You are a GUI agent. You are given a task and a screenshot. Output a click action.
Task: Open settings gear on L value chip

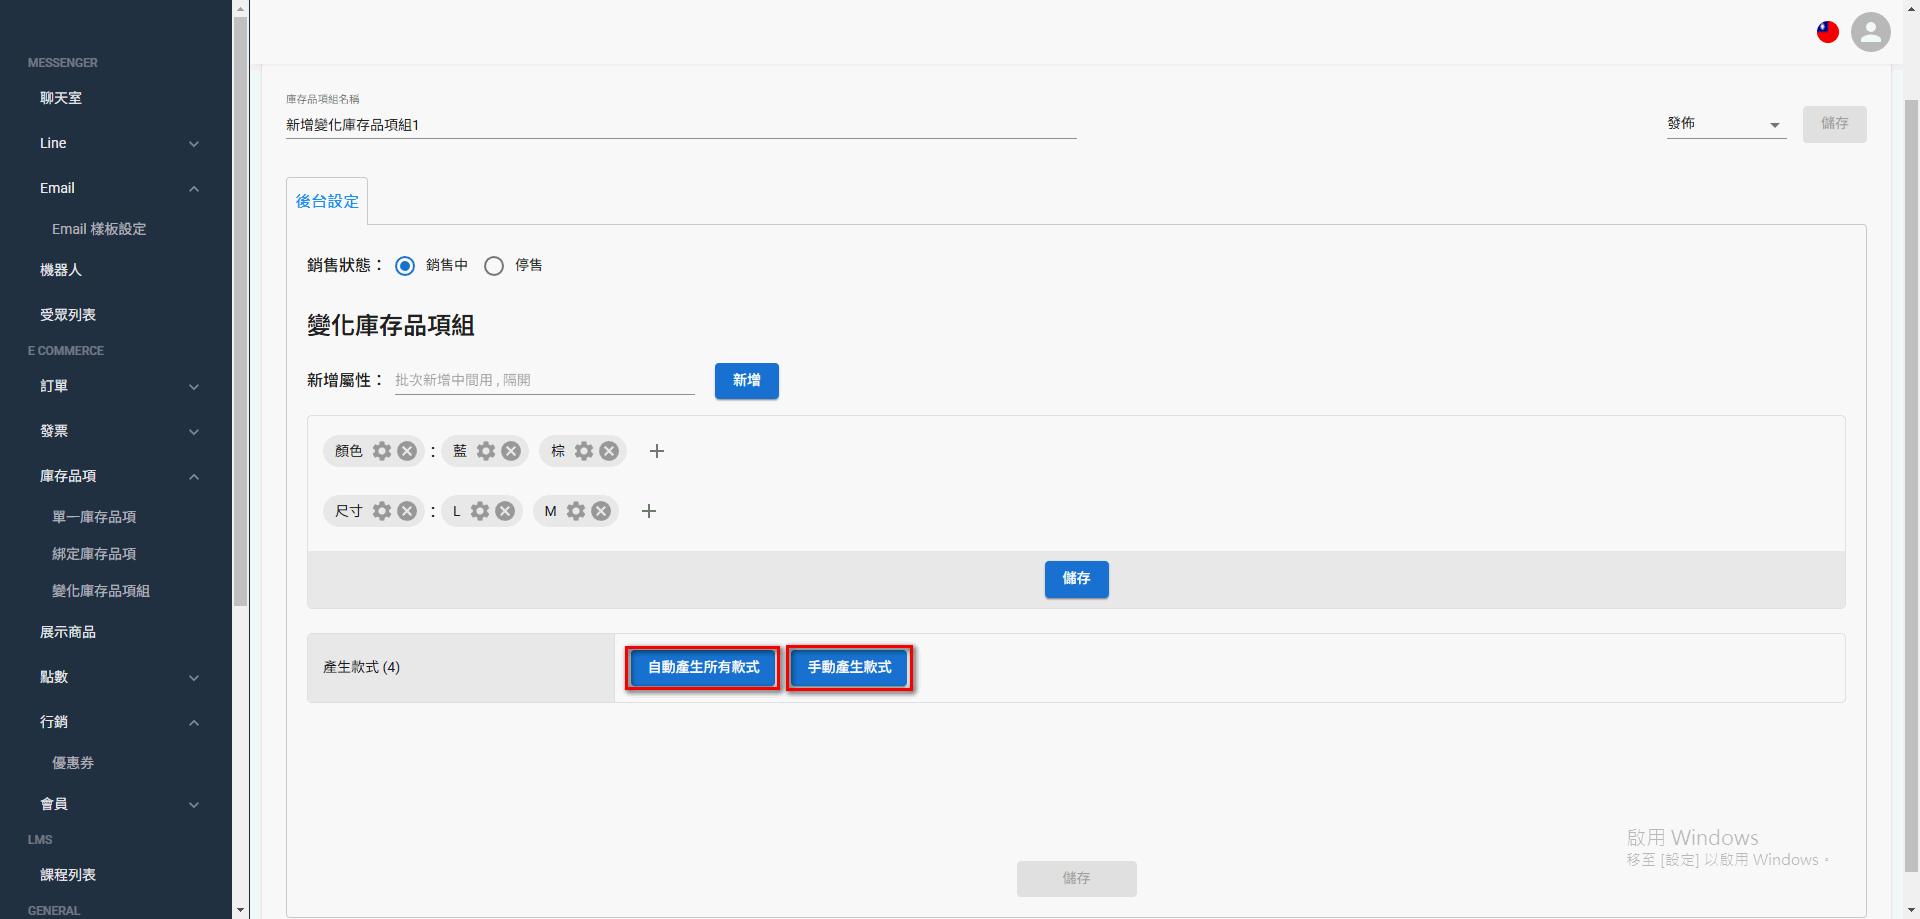[480, 511]
